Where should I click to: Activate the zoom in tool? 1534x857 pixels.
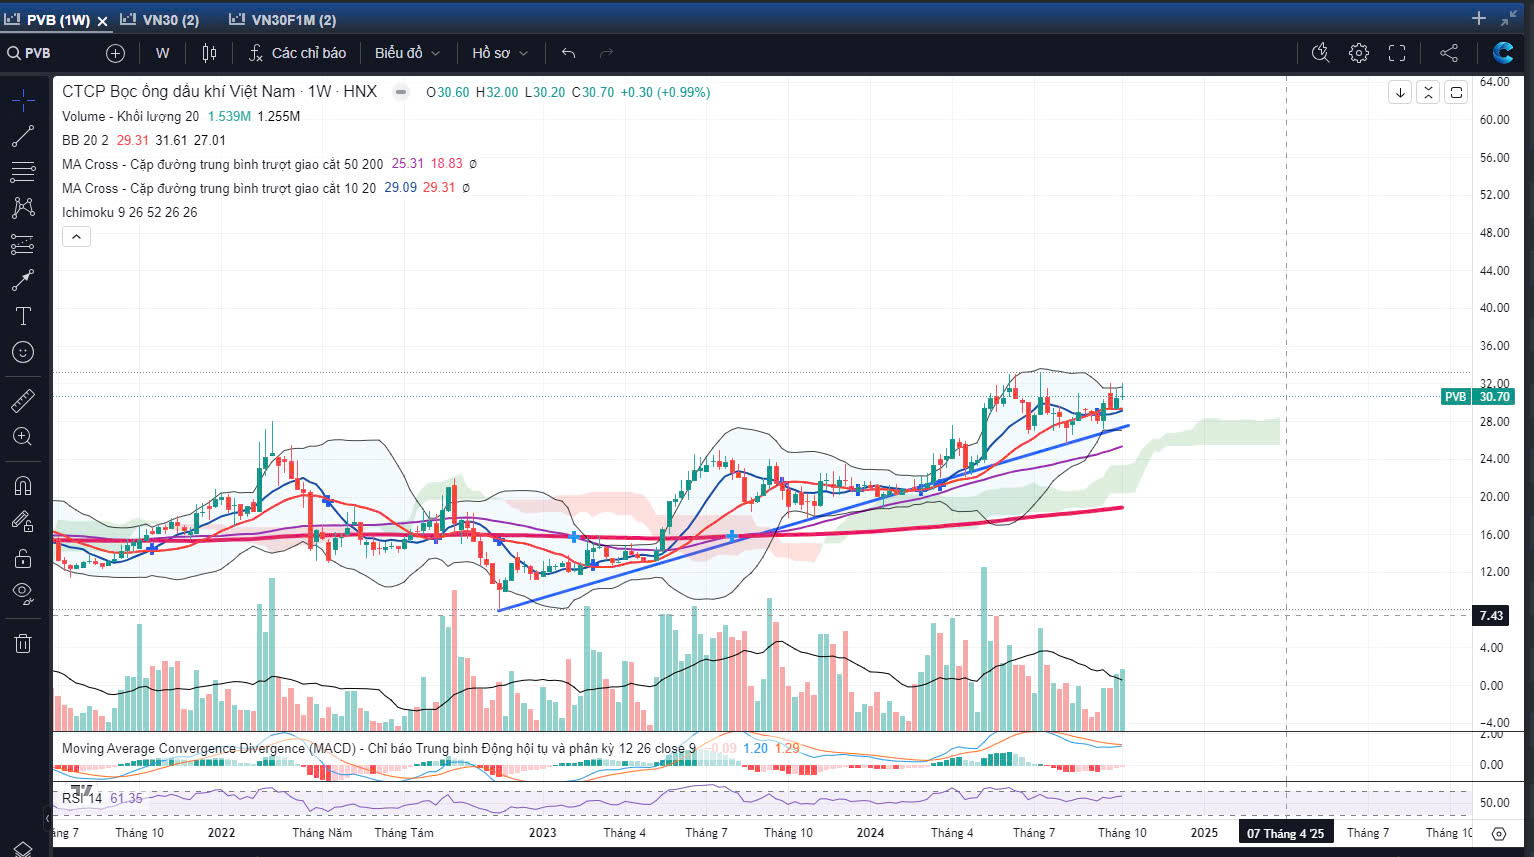tap(23, 437)
